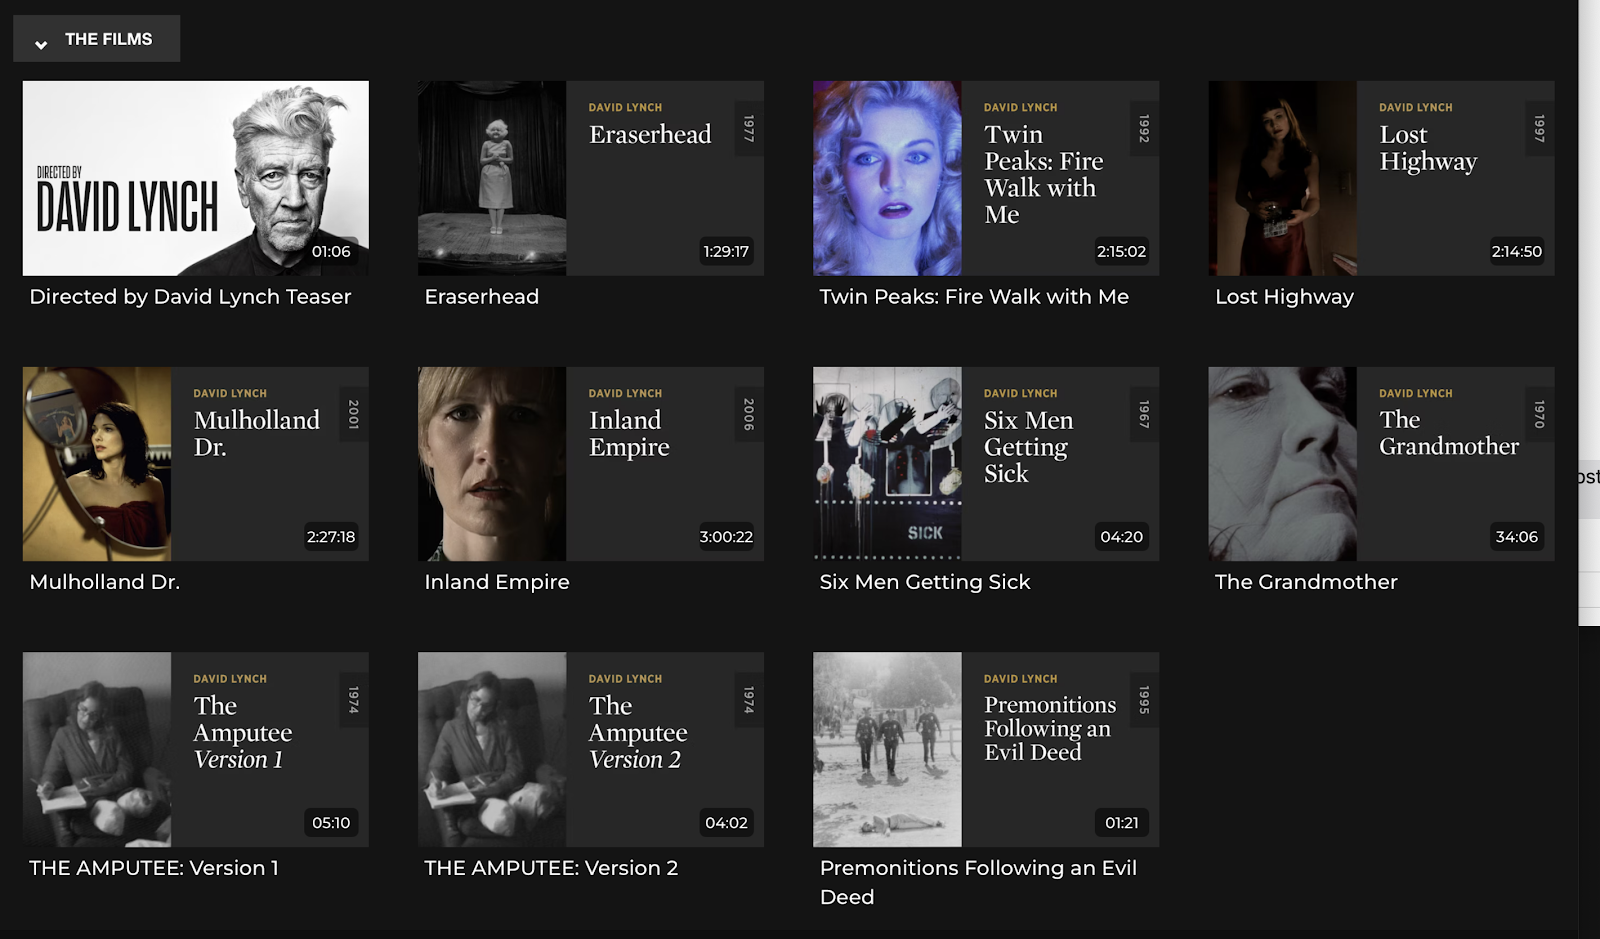Click THE AMPUTEE: Version 2 caption
This screenshot has width=1600, height=939.
[x=551, y=868]
